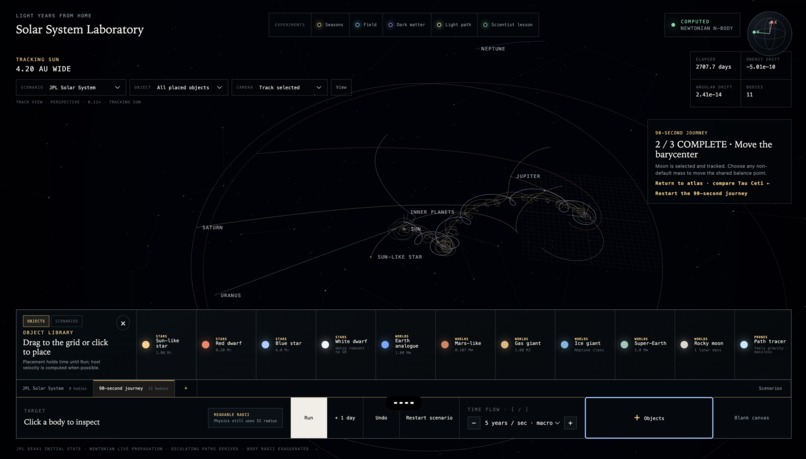Image resolution: width=806 pixels, height=459 pixels.
Task: Click the 4.20 AU WIDE readout
Action: click(x=43, y=69)
